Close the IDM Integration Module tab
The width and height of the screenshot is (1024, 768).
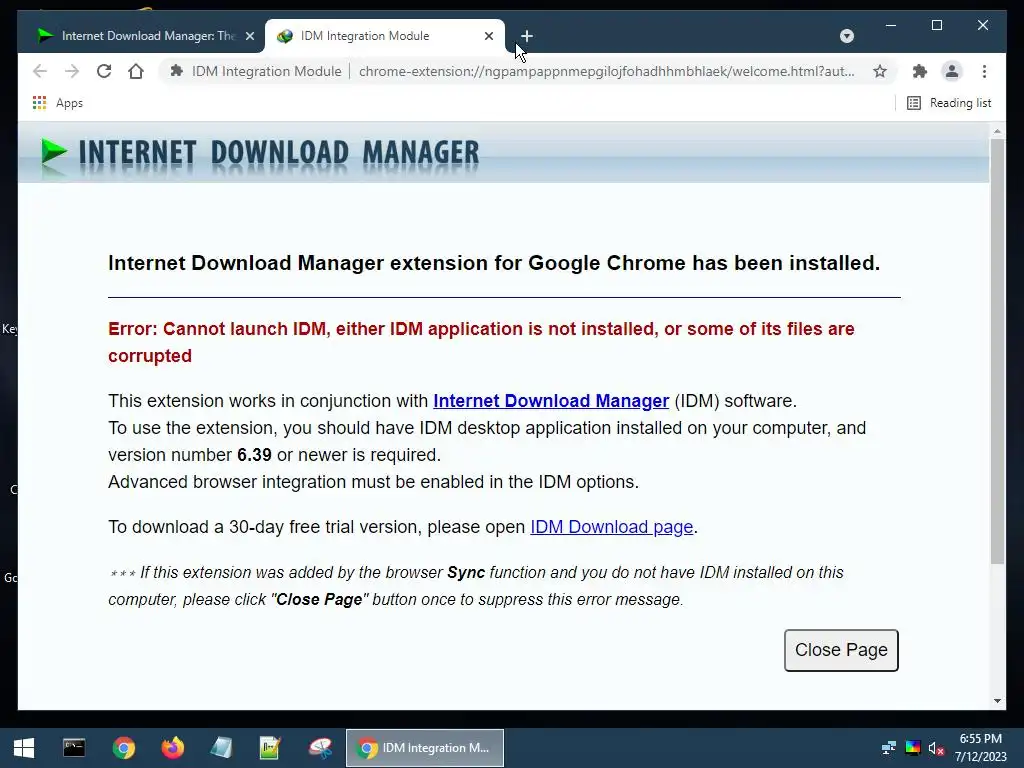[488, 36]
